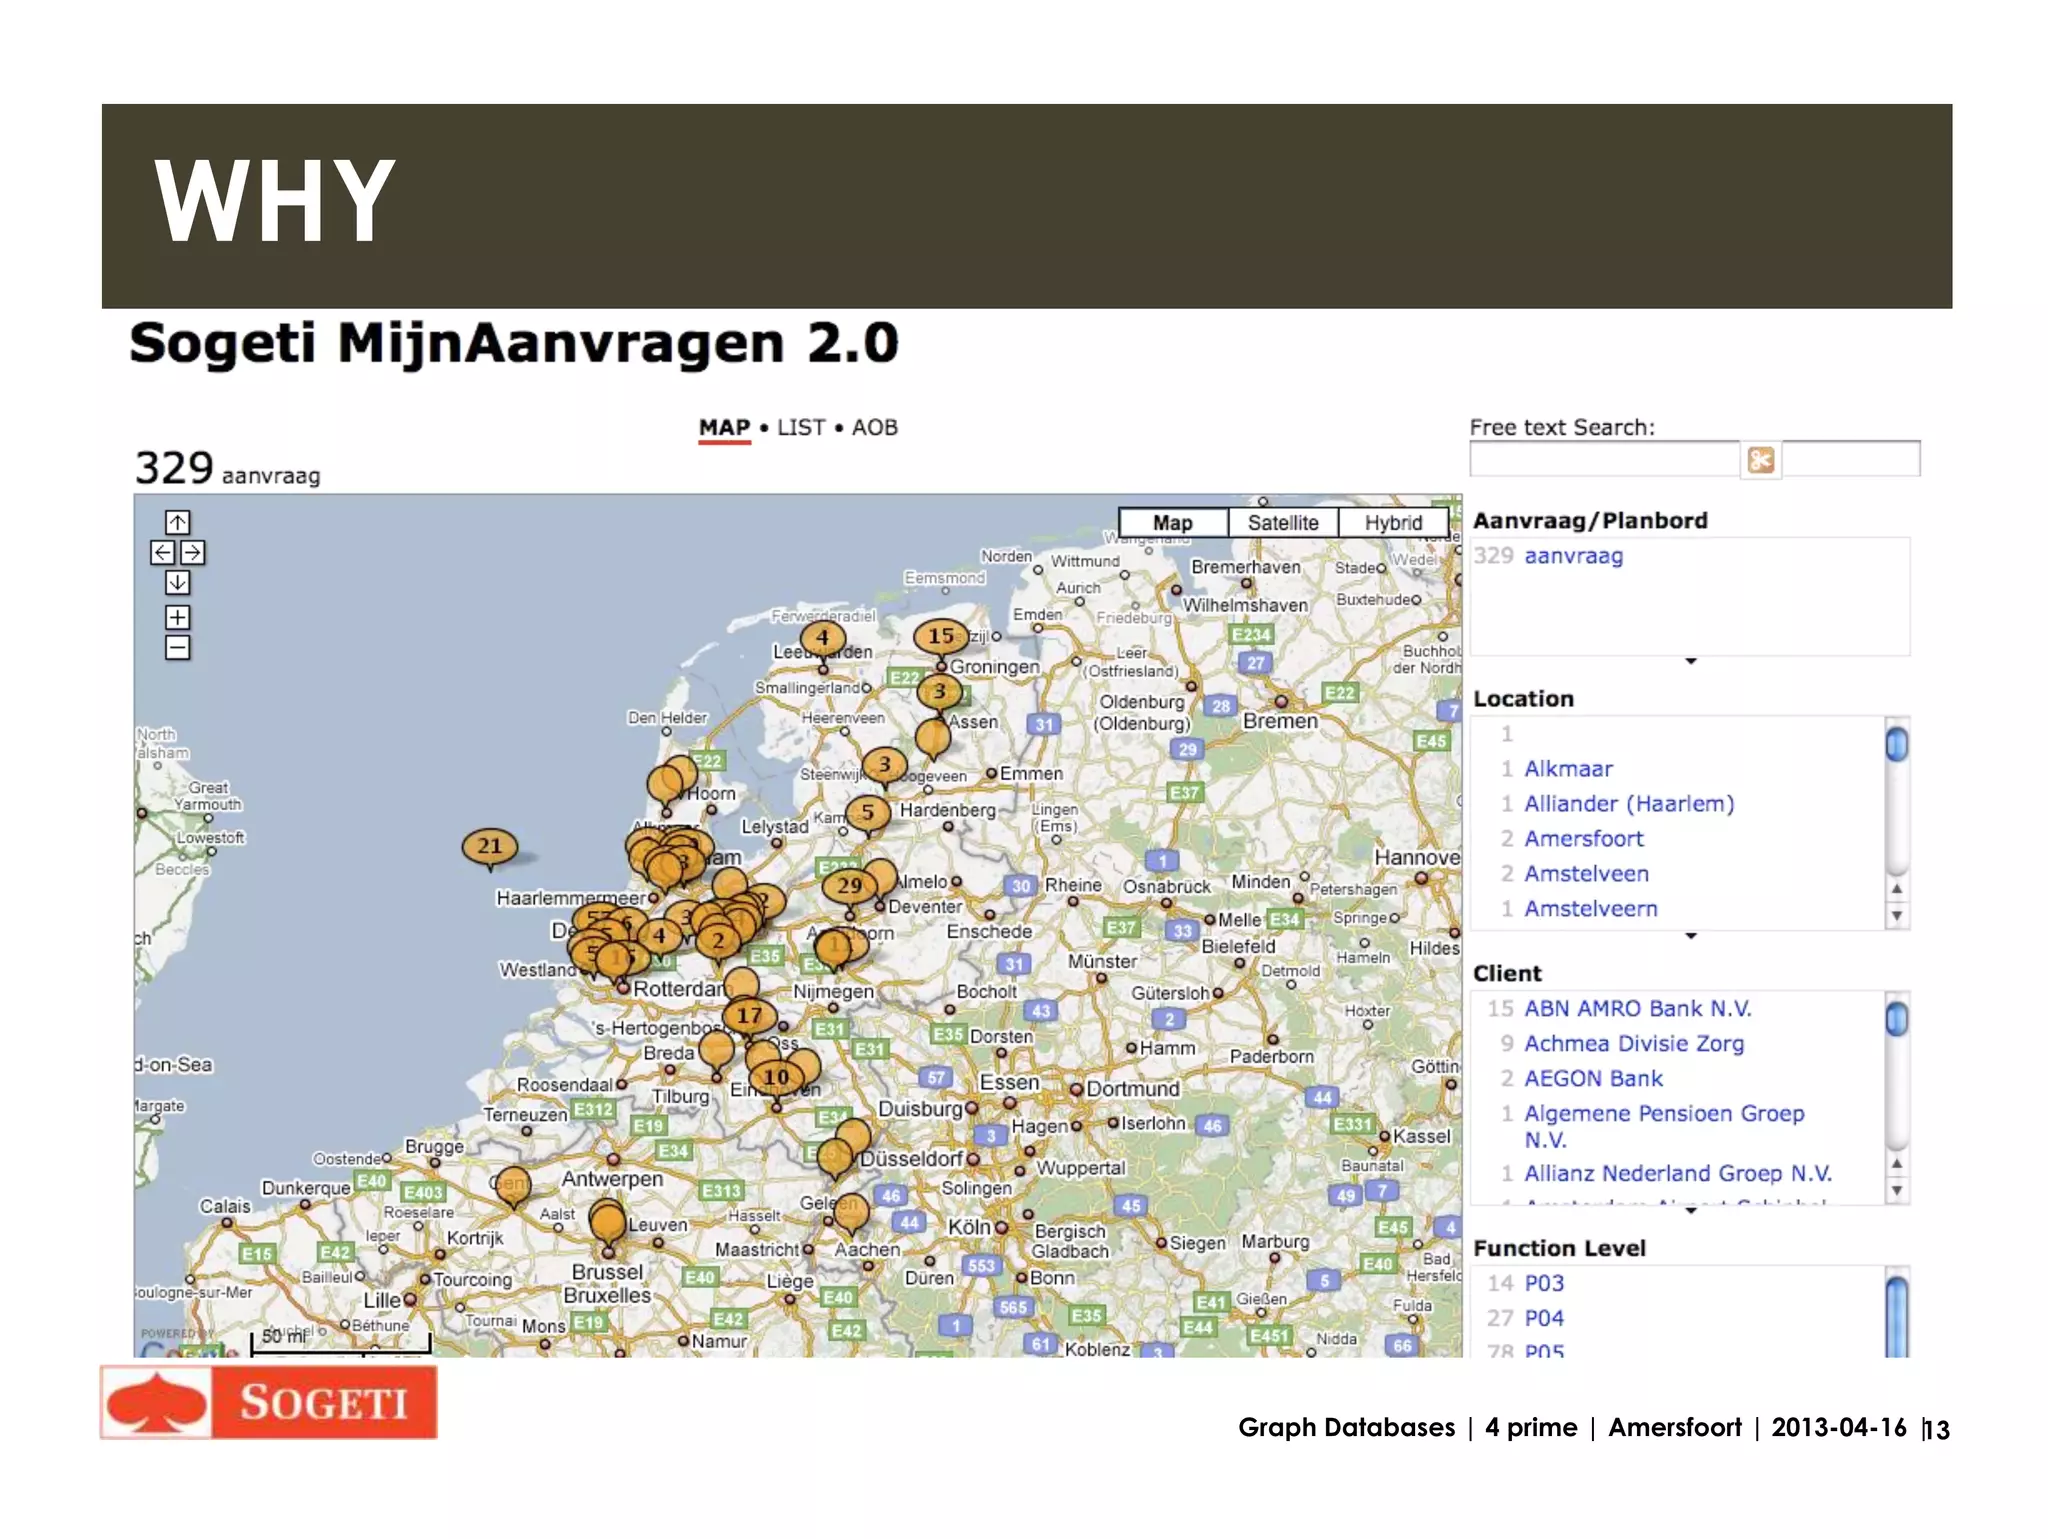Open the marker labeled 3 above Assen

click(939, 693)
